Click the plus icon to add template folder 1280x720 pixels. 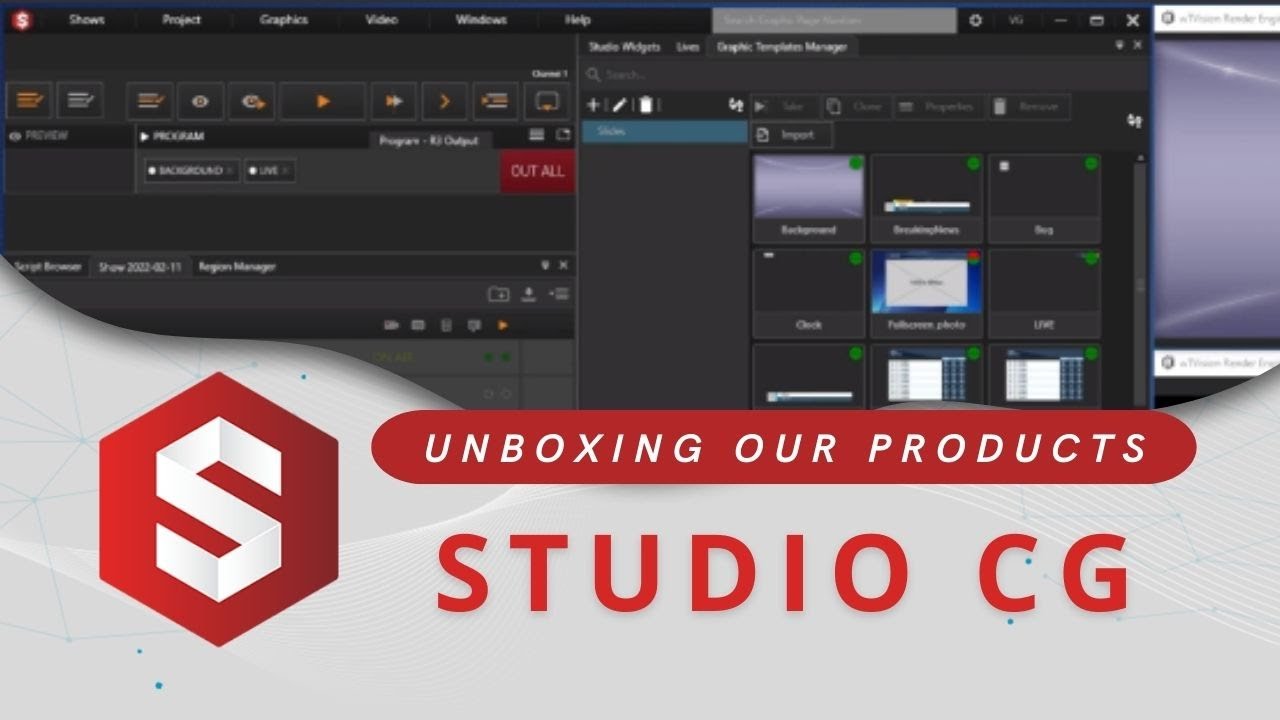pos(593,105)
